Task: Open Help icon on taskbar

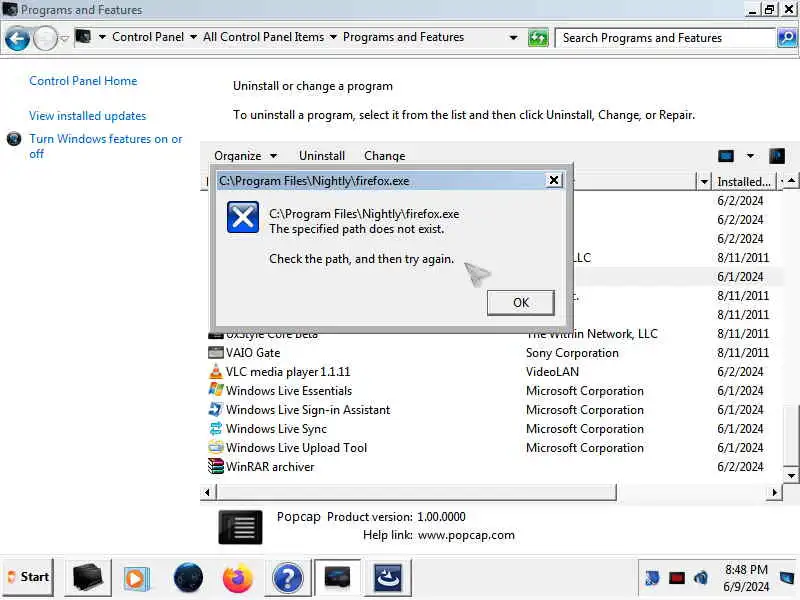Action: coord(288,579)
